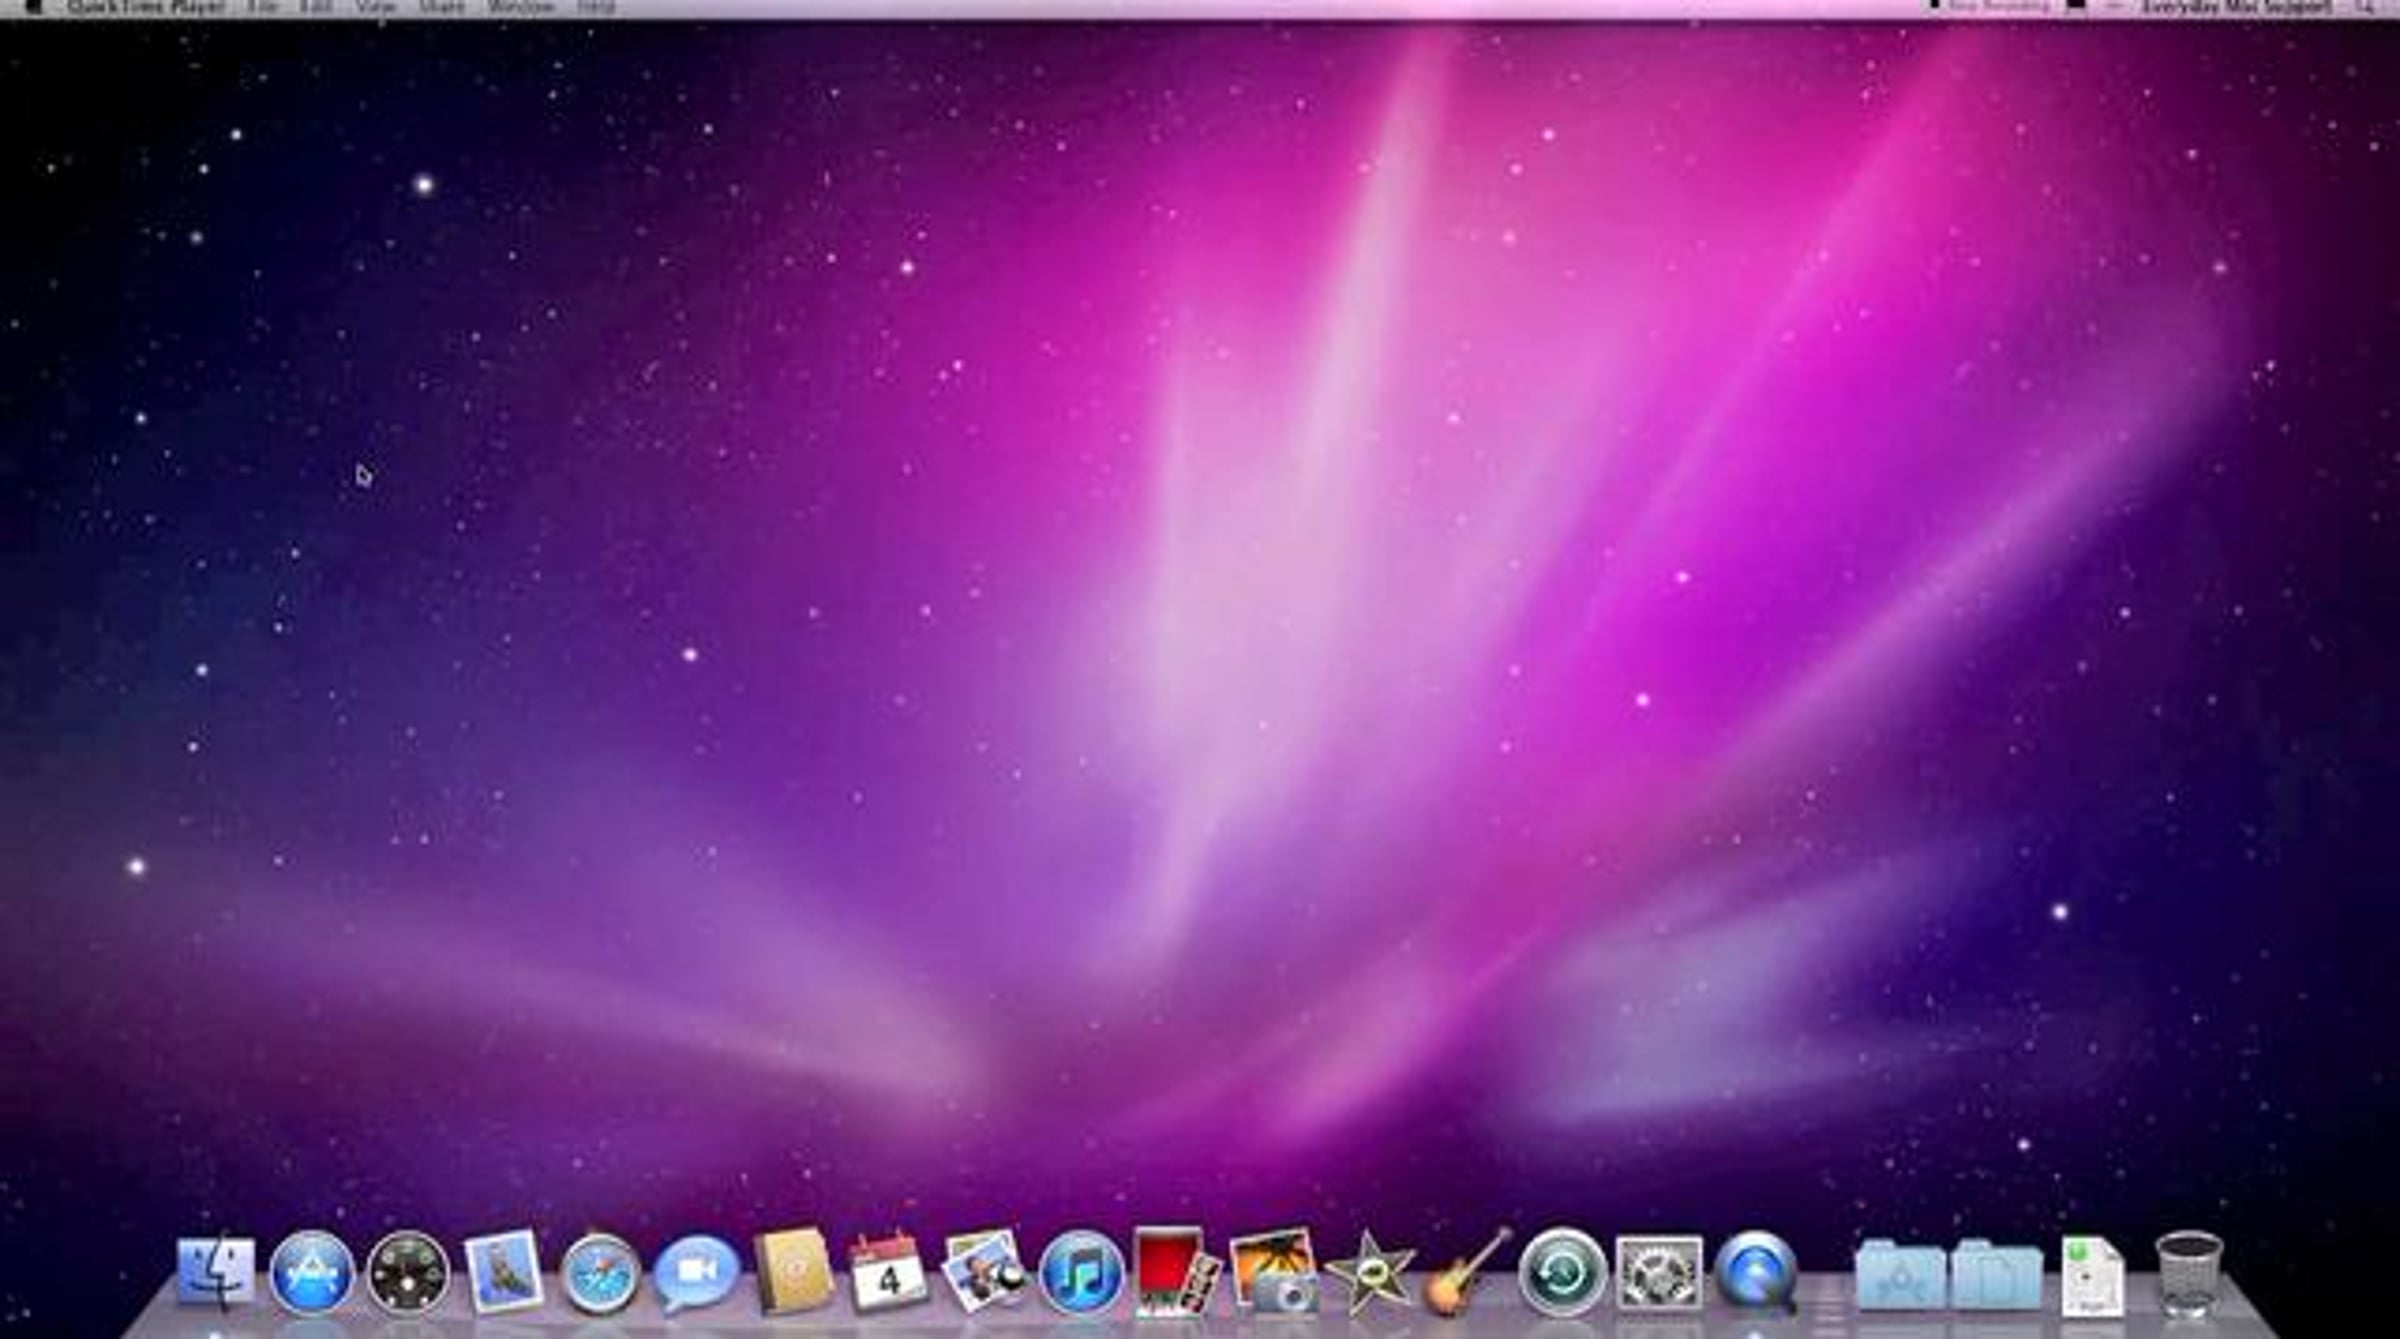The height and width of the screenshot is (1339, 2400).
Task: Open the Window menu
Action: coord(520,7)
